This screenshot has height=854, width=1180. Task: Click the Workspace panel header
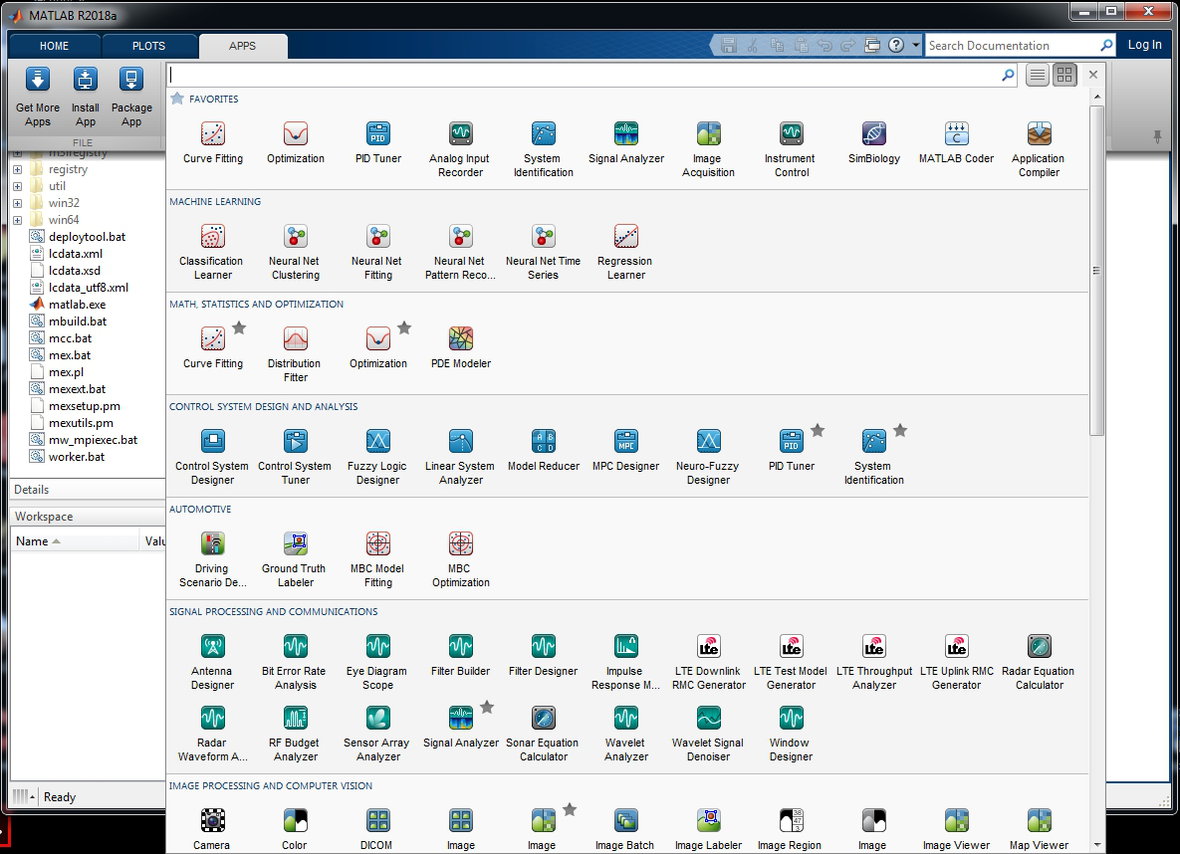tap(87, 516)
